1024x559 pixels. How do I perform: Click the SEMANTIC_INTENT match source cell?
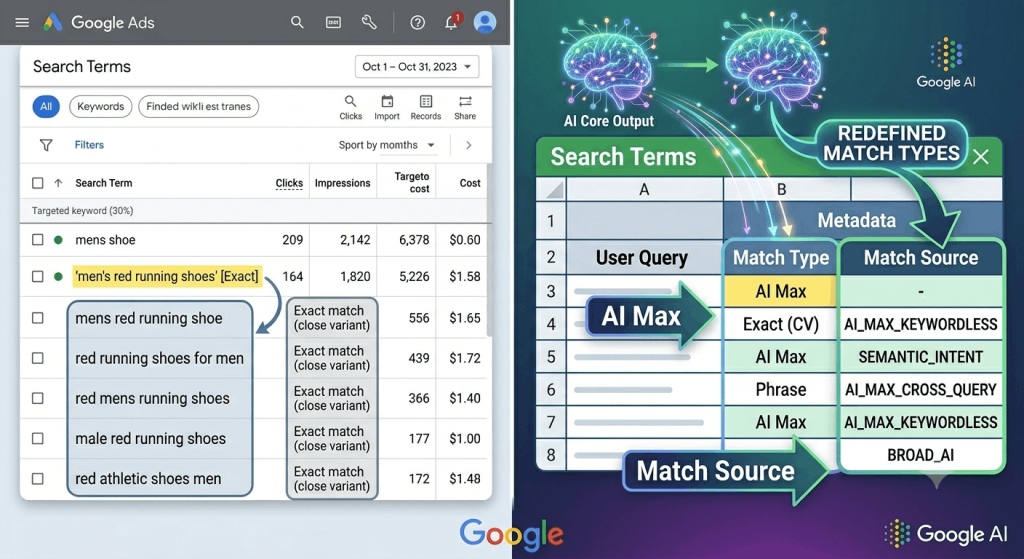[921, 357]
